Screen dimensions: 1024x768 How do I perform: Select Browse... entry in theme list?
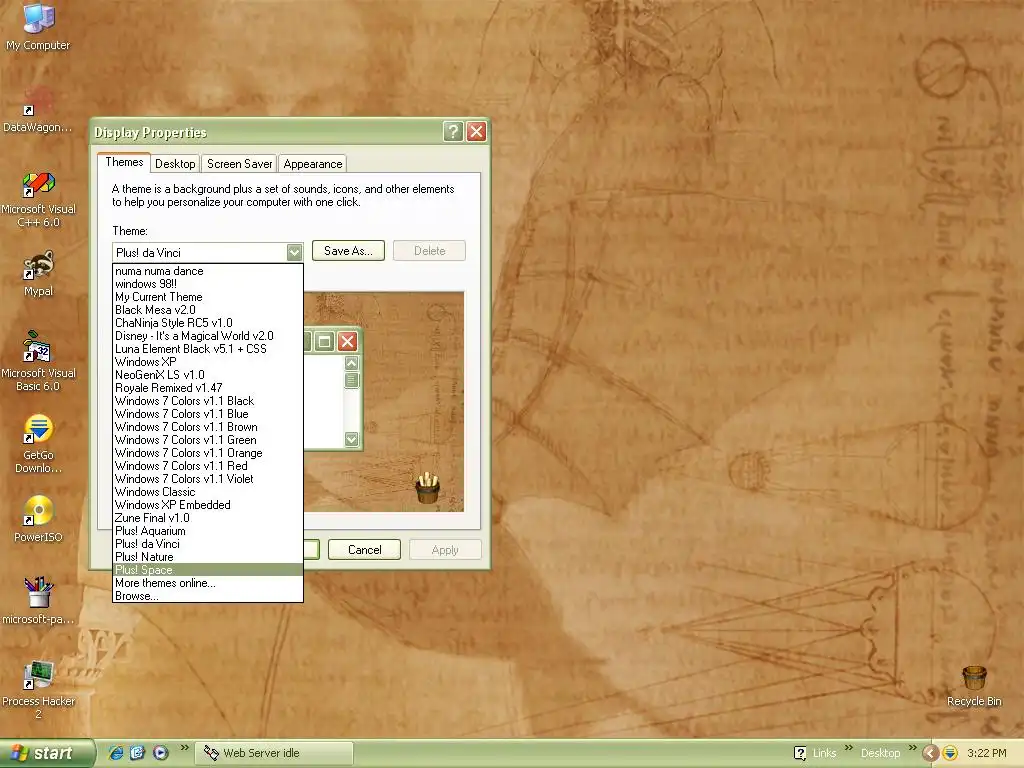click(x=208, y=596)
